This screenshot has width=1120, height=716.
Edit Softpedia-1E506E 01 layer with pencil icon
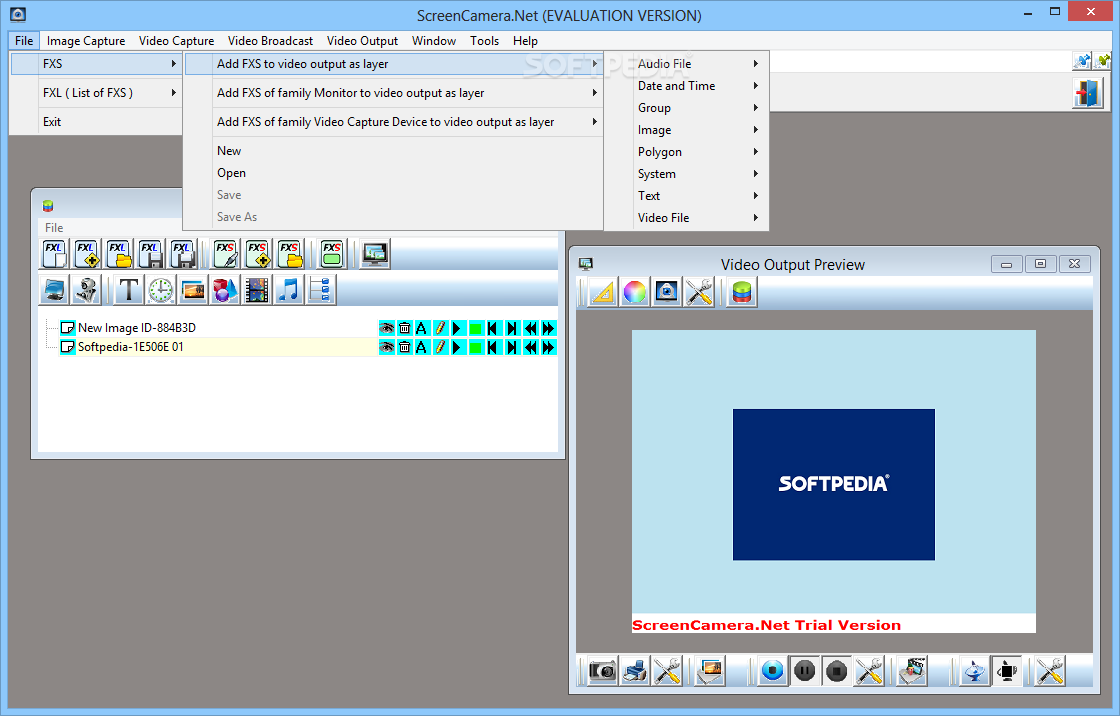pos(440,347)
